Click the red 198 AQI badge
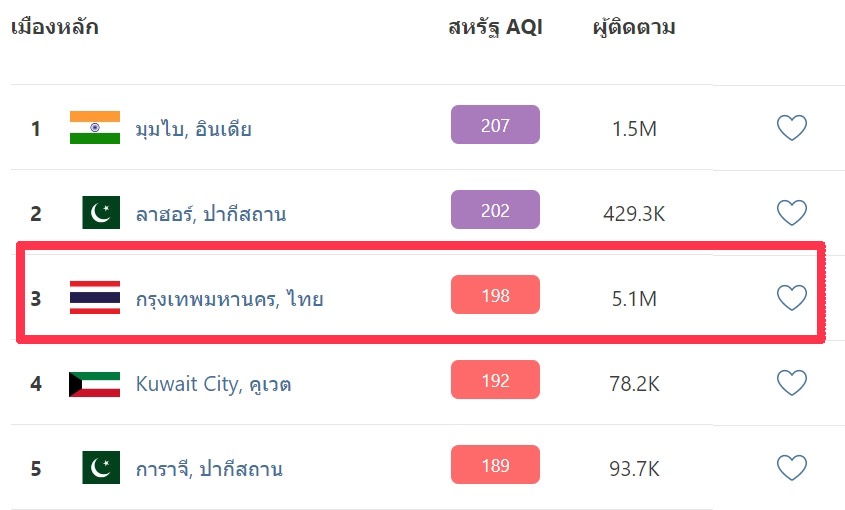 495,294
